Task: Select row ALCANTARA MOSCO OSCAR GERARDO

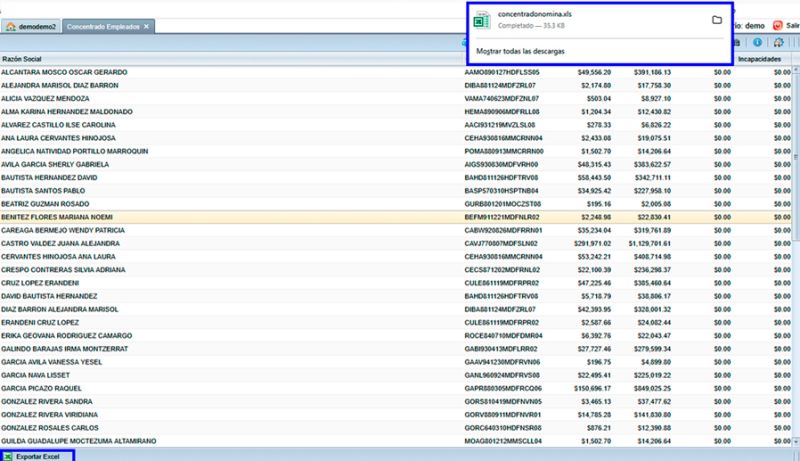Action: point(396,72)
